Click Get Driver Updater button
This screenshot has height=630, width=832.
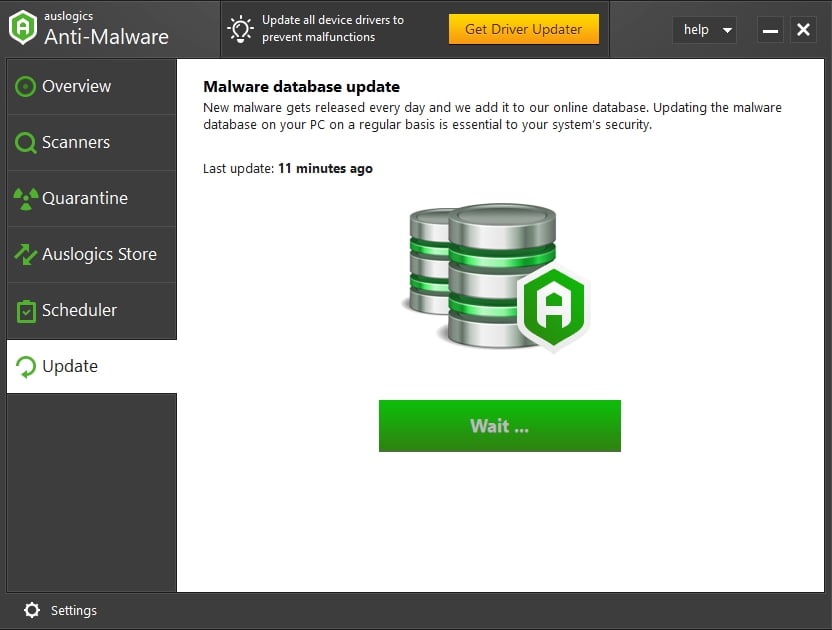pyautogui.click(x=524, y=29)
